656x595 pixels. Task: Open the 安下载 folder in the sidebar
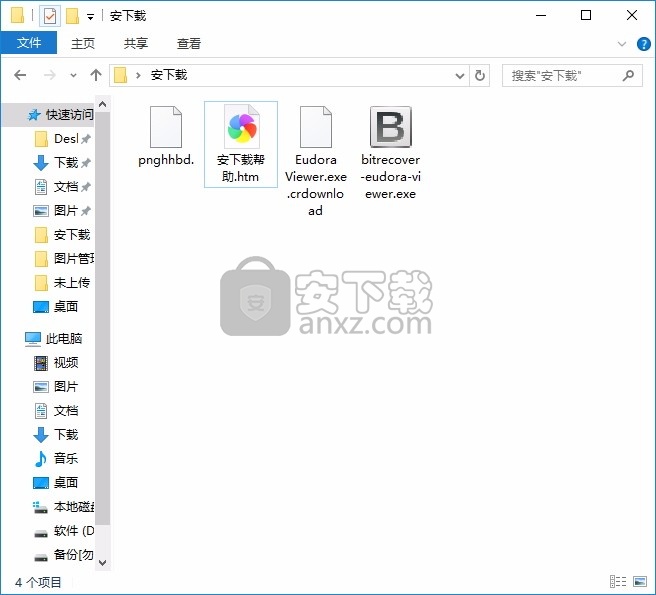click(62, 235)
